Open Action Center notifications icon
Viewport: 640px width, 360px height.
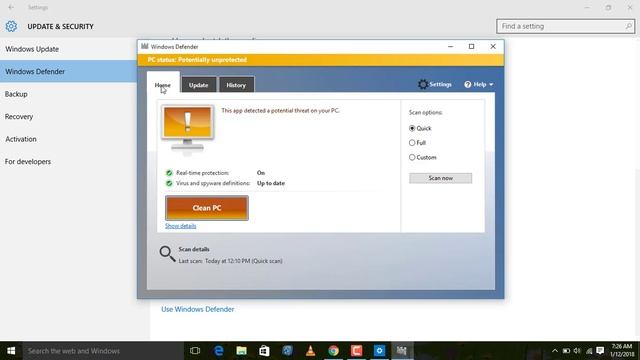click(600, 351)
